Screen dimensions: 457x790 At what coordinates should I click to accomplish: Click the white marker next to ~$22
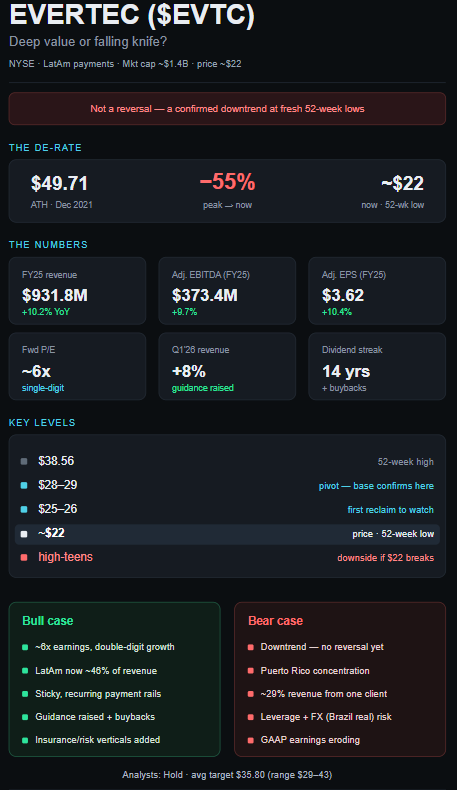coord(24,534)
